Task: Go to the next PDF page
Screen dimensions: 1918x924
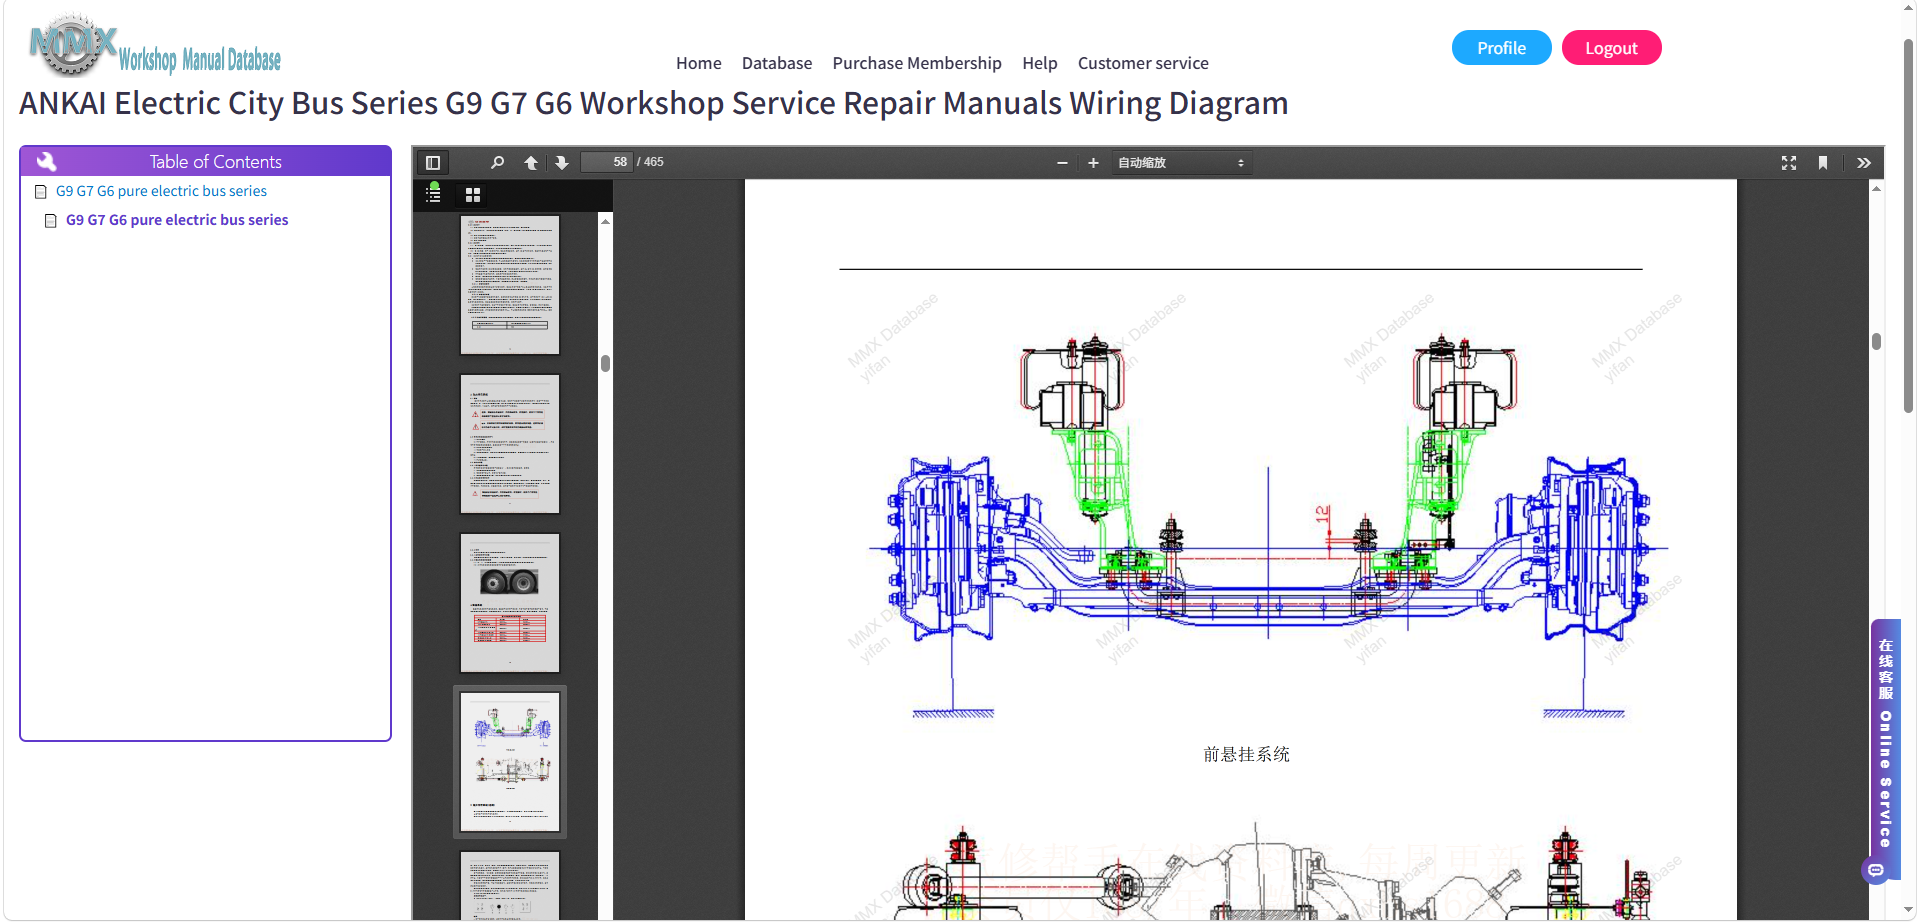Action: (562, 162)
